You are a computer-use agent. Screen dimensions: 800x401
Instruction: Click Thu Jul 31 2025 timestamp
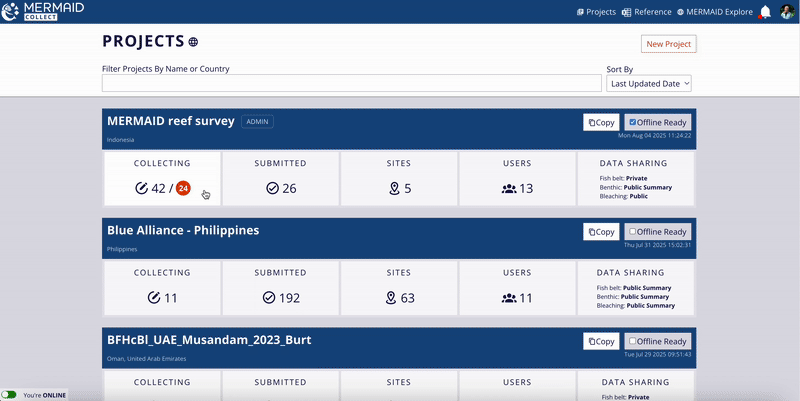click(658, 245)
